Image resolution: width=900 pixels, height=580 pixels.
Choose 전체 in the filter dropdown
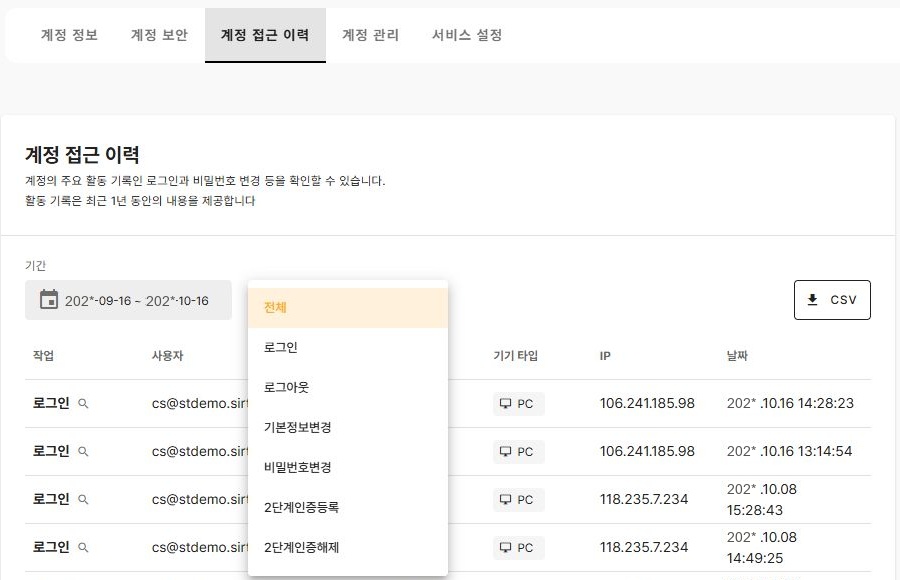348,308
